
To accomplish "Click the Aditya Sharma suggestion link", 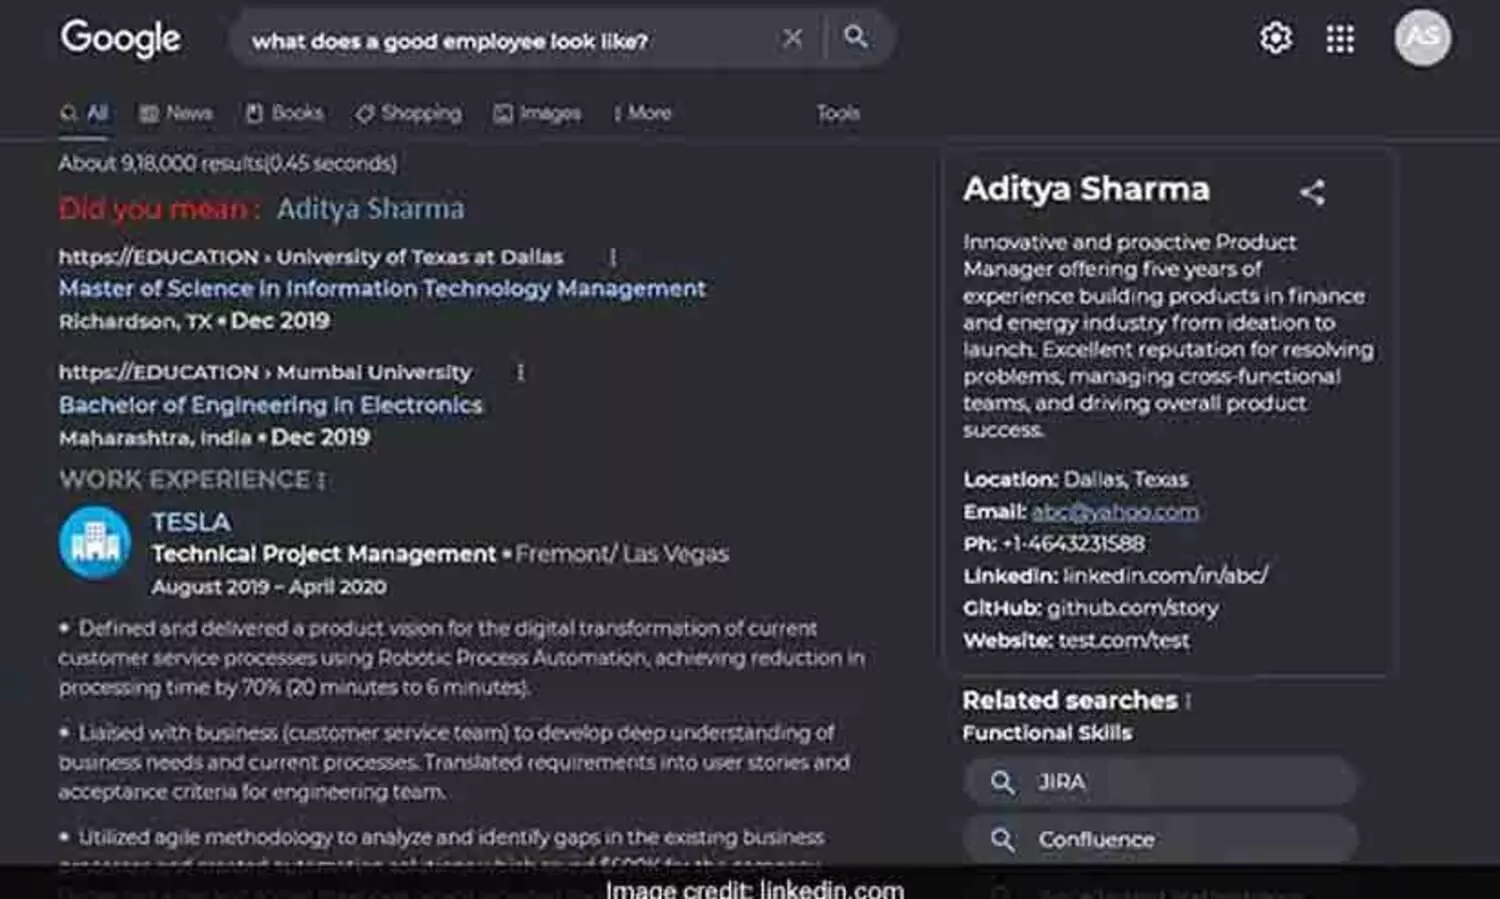I will pyautogui.click(x=370, y=209).
